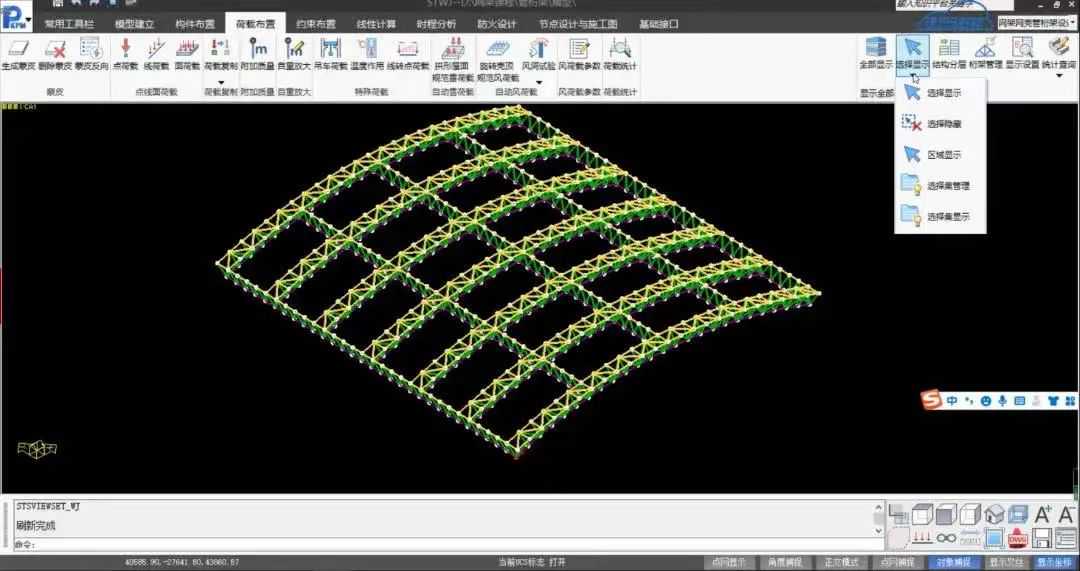Screen dimensions: 1080x571
Task: Click the increase text size A+ icon
Action: click(1043, 515)
